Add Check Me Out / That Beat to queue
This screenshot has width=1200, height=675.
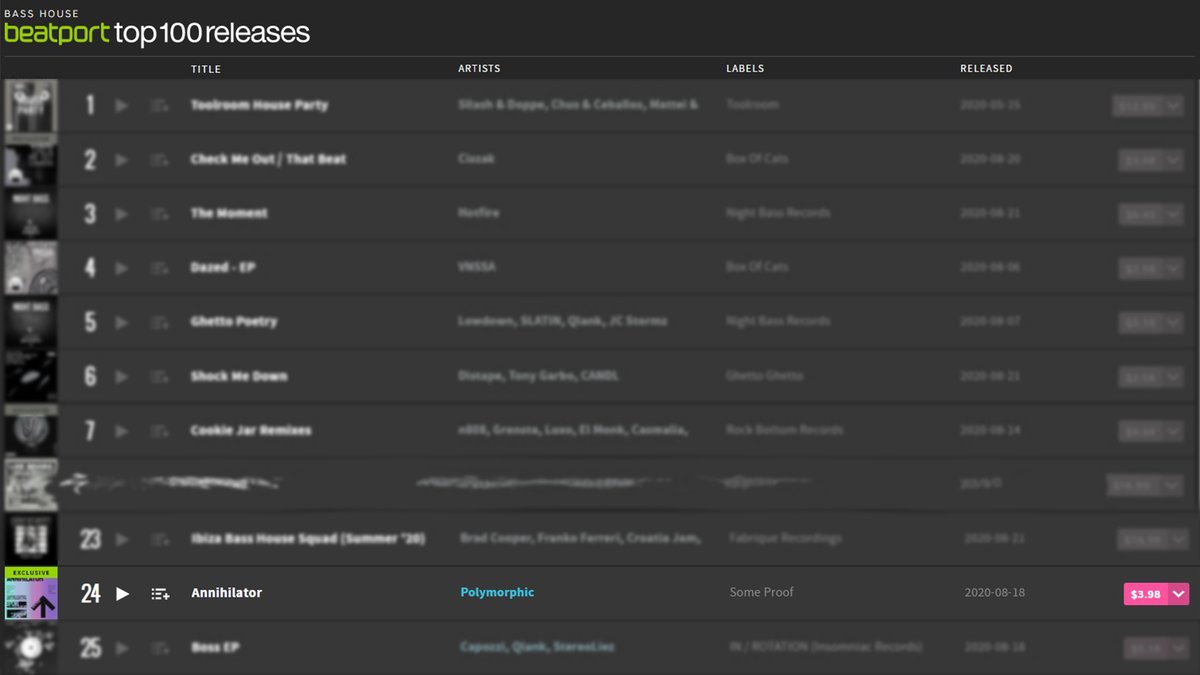tap(159, 160)
